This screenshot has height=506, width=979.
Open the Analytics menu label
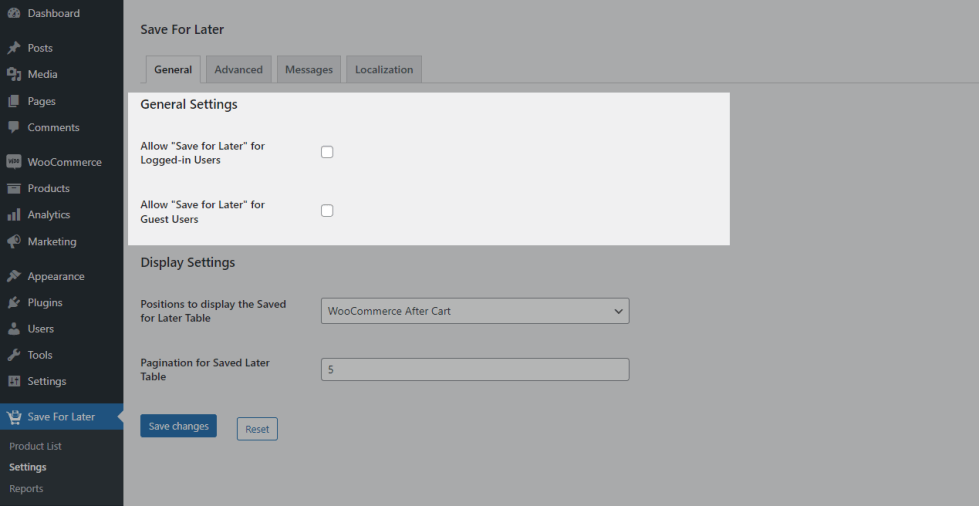tap(49, 215)
